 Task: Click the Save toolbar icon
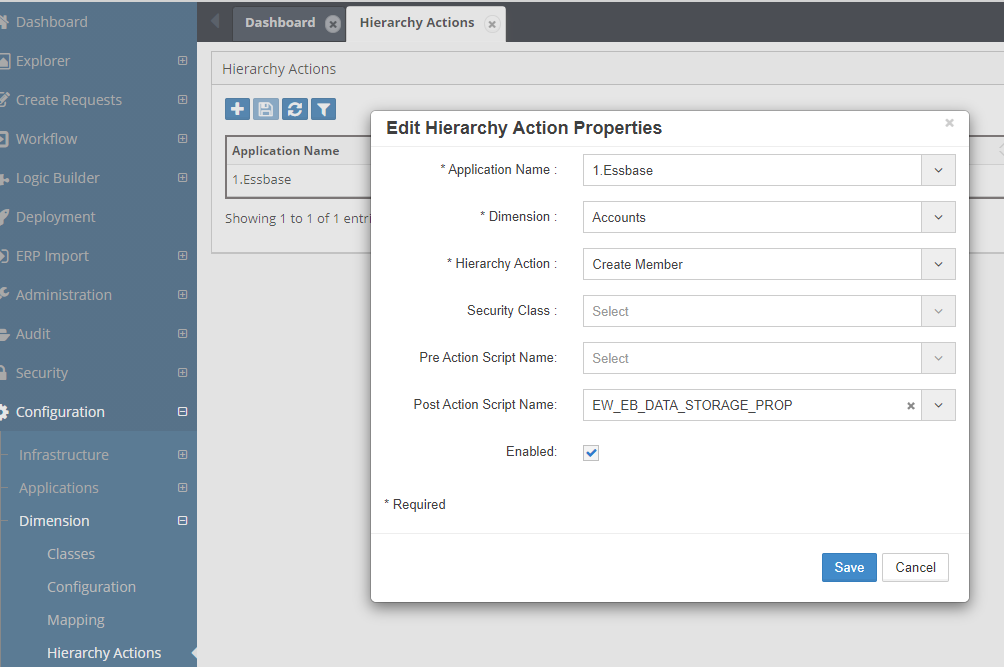tap(265, 108)
